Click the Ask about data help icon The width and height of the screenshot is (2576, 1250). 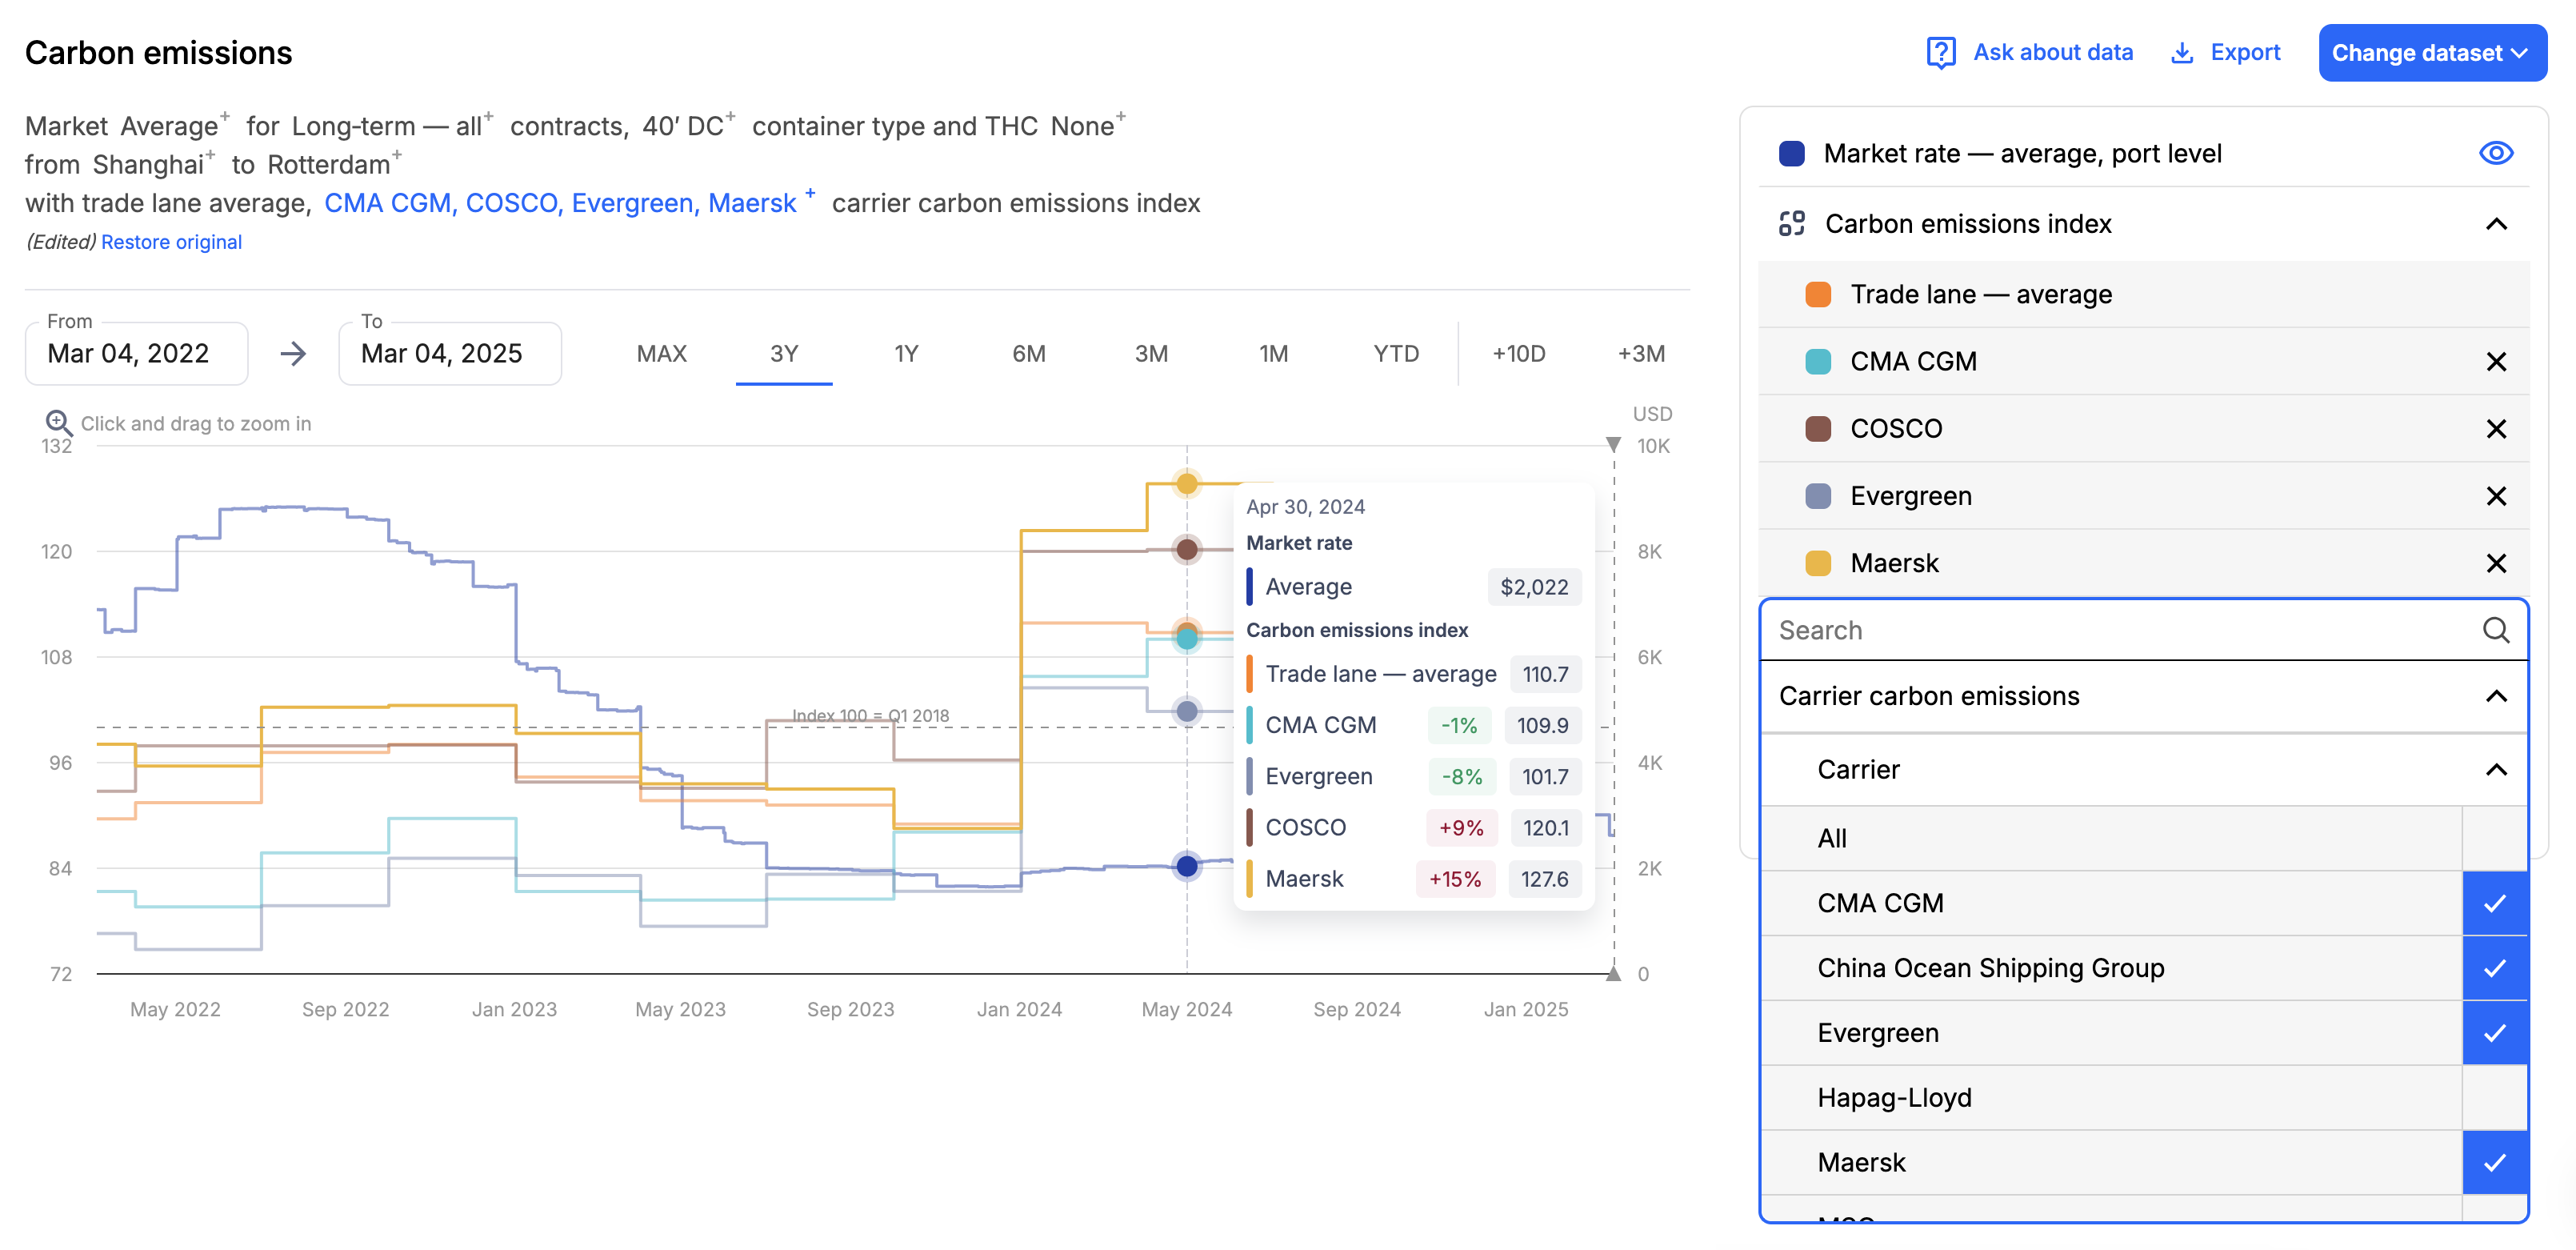click(1940, 52)
